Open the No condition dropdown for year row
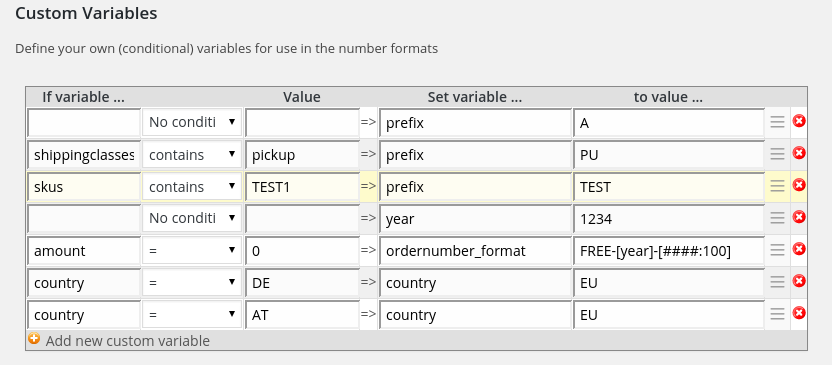This screenshot has width=832, height=365. click(x=192, y=218)
